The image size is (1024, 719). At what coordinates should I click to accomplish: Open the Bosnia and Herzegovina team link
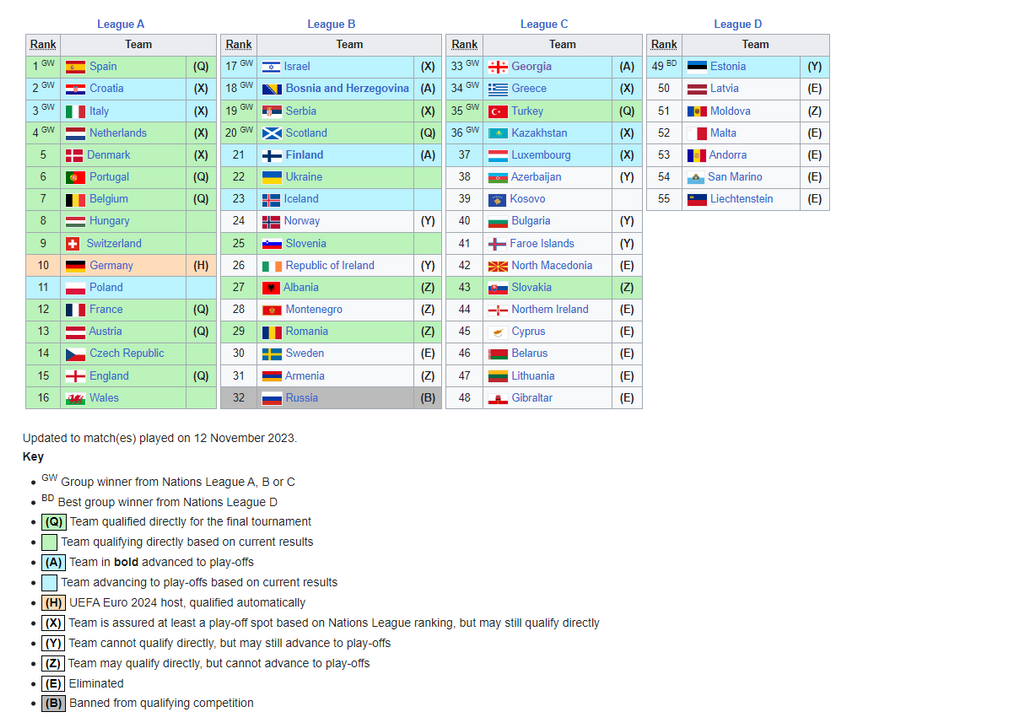(347, 89)
